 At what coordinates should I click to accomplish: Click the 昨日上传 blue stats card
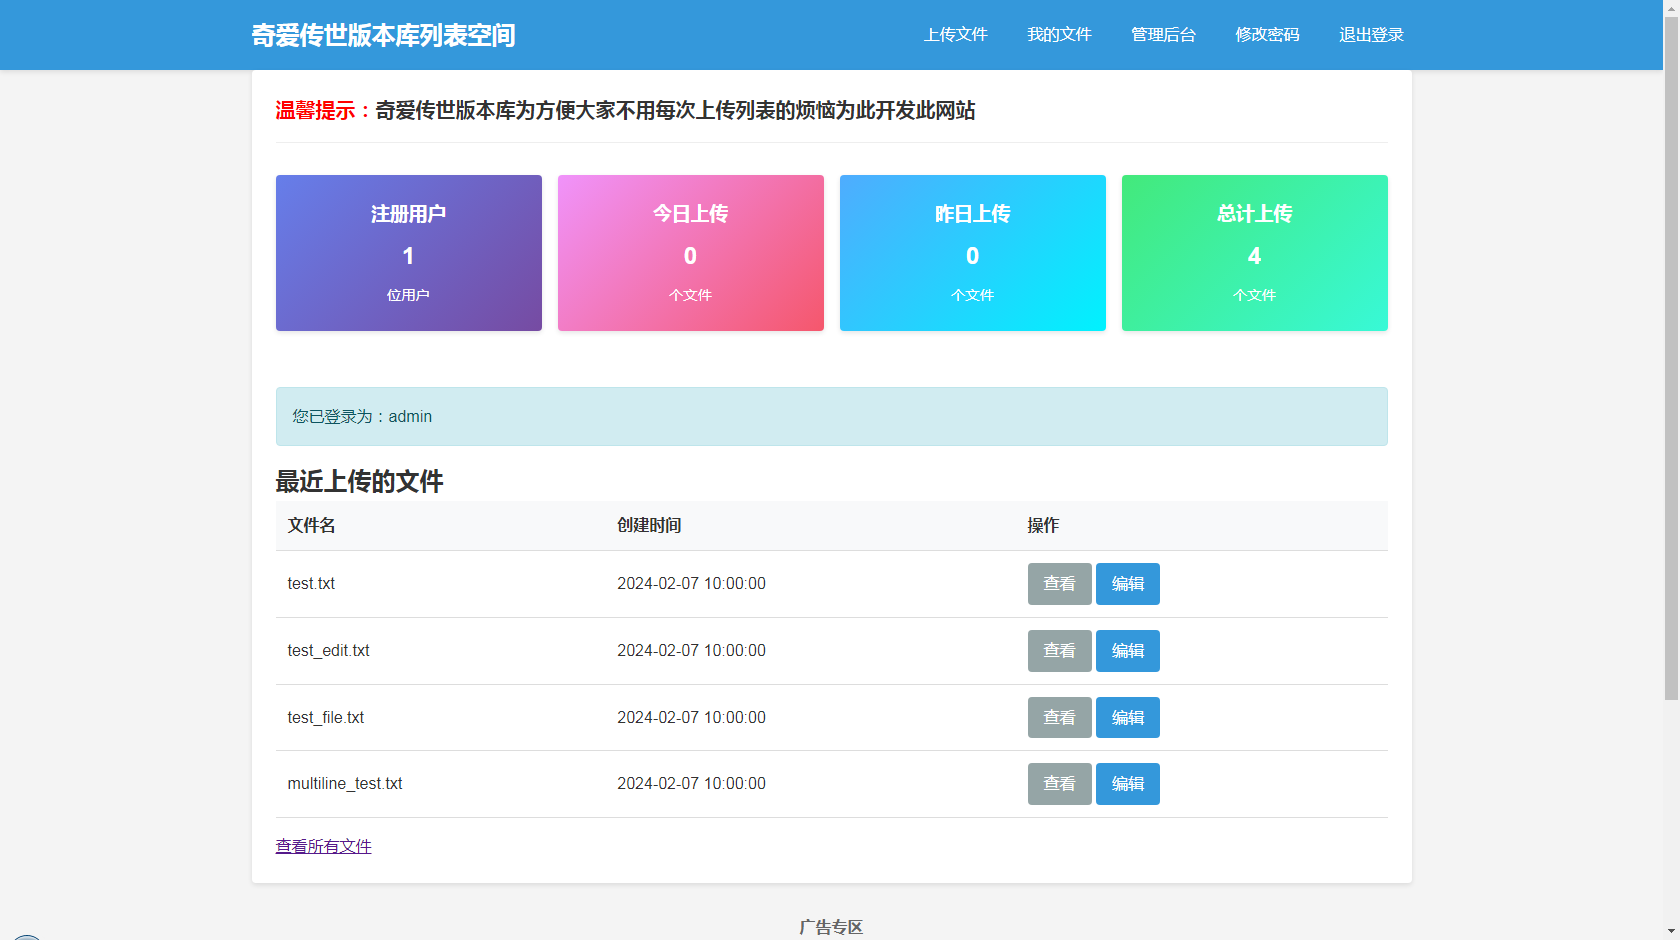pos(972,253)
